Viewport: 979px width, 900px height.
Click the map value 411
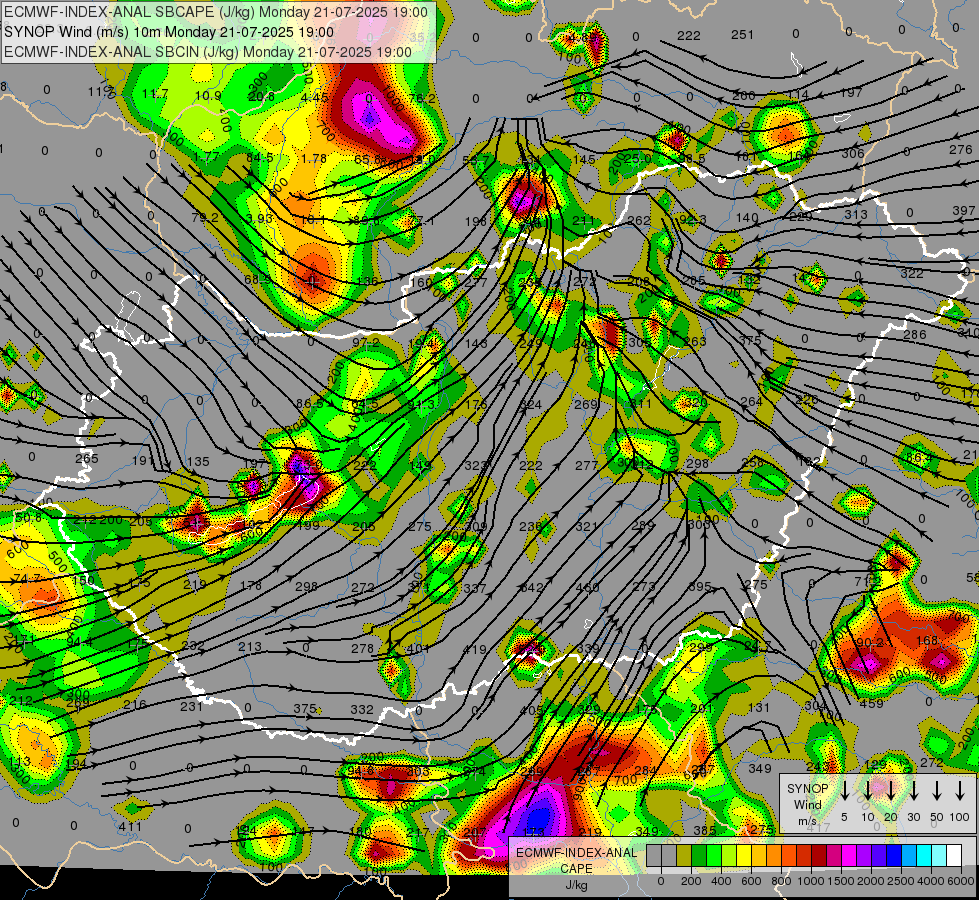pyautogui.click(x=130, y=826)
